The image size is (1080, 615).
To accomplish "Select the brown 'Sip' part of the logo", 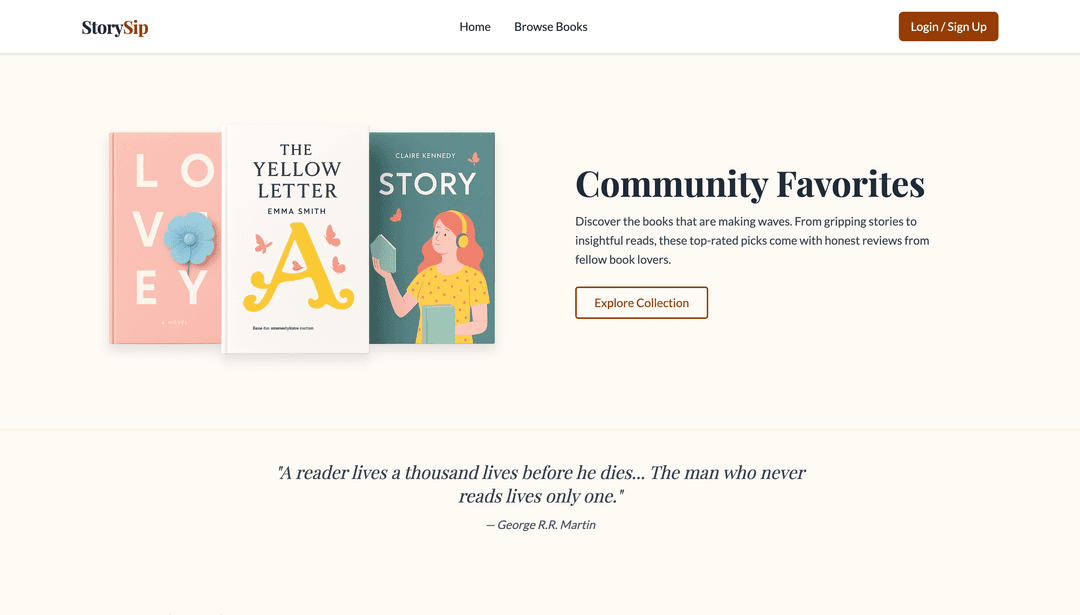I will pyautogui.click(x=134, y=26).
